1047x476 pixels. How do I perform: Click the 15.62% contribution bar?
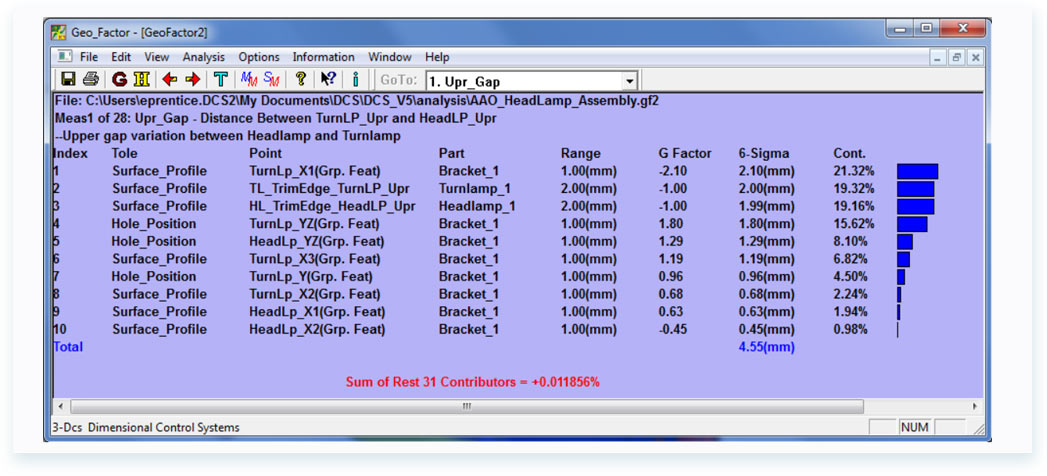[x=912, y=224]
